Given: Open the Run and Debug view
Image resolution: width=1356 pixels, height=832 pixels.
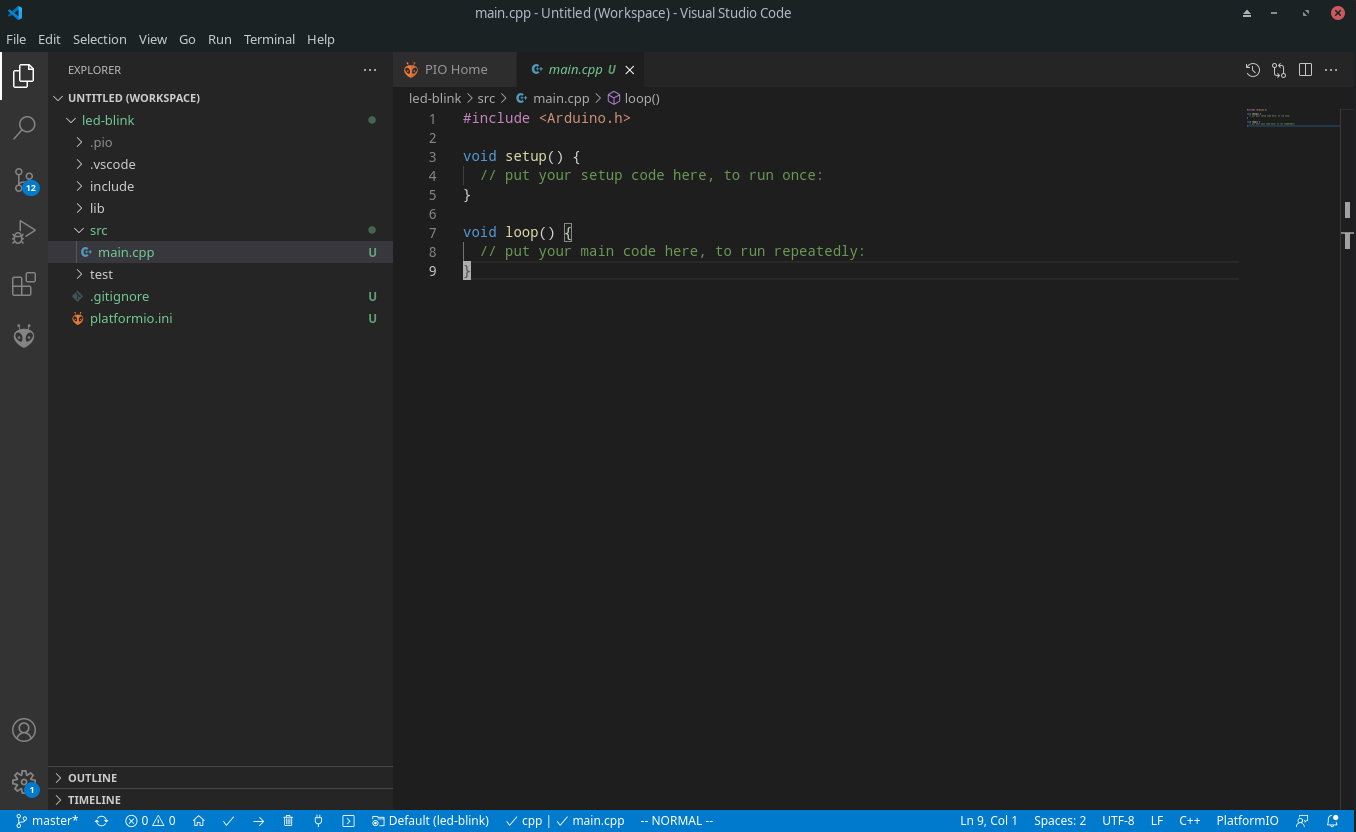Looking at the screenshot, I should pyautogui.click(x=24, y=232).
